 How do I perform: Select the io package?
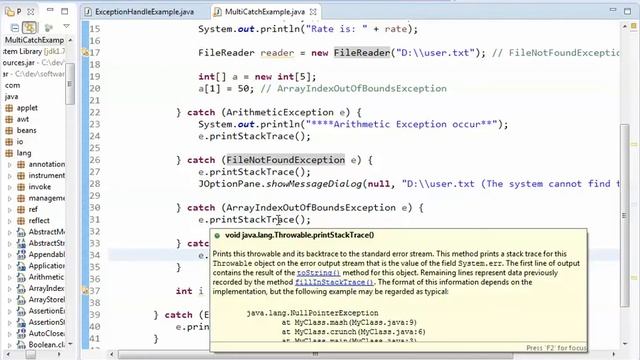point(20,142)
